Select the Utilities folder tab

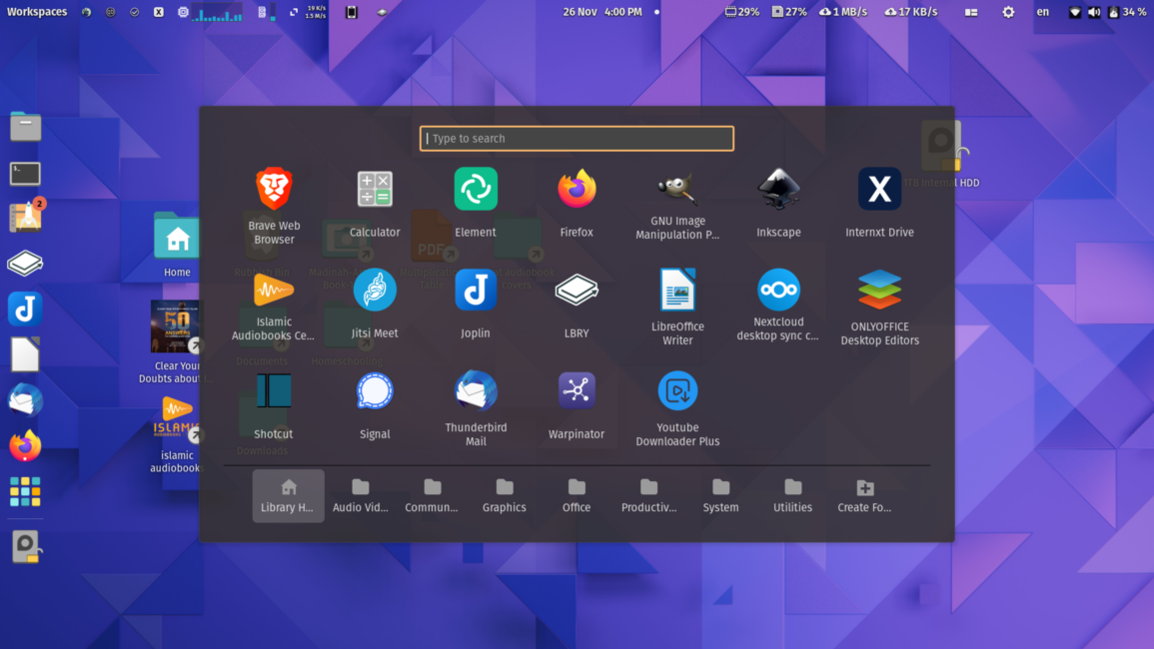792,496
